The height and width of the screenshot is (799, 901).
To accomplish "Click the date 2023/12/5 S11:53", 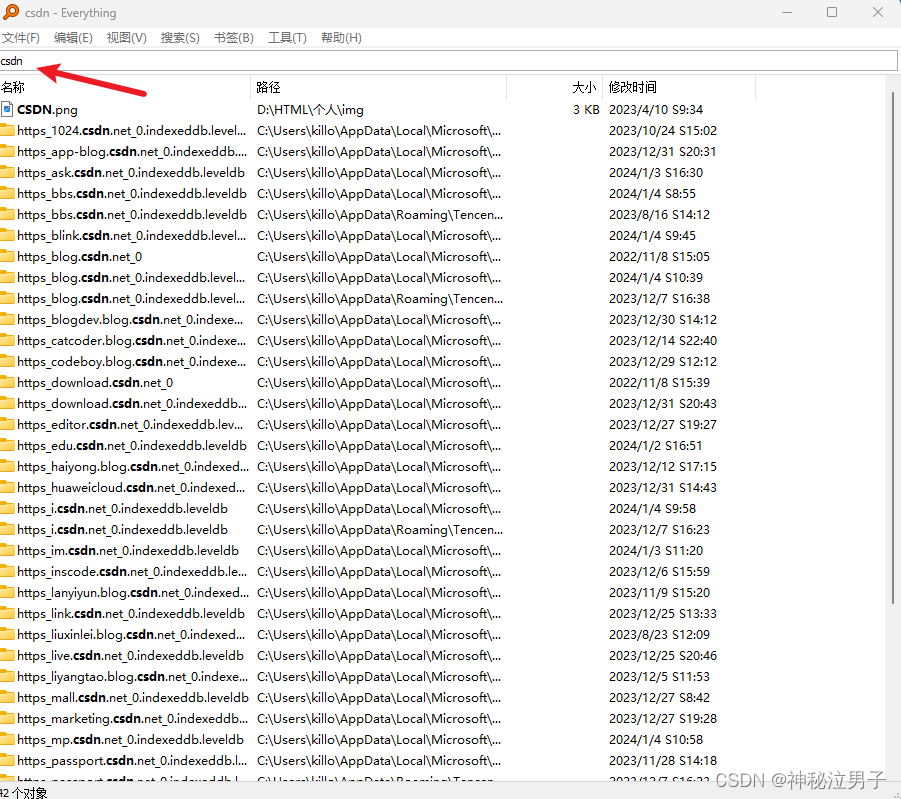I will coord(659,676).
